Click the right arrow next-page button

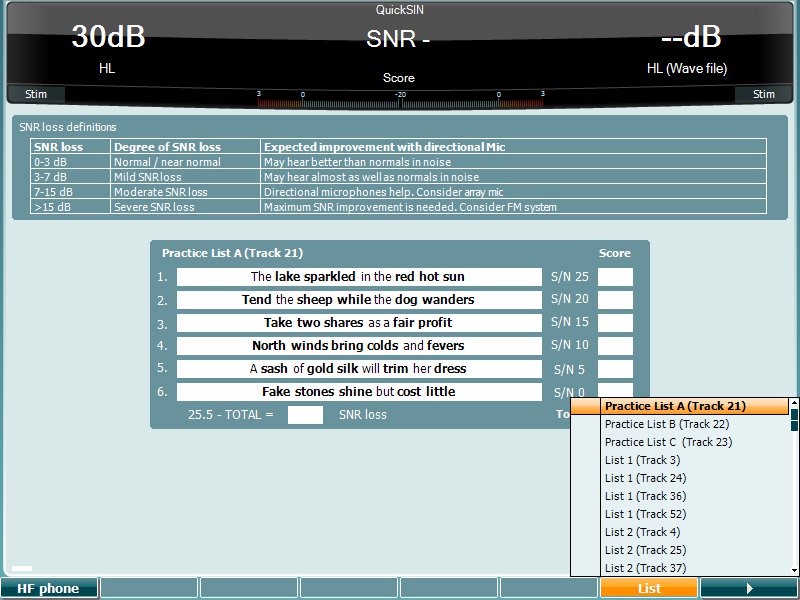[x=749, y=588]
